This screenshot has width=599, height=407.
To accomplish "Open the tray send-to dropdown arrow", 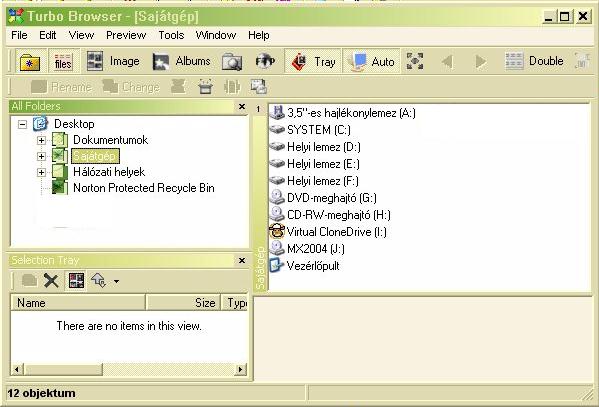I will 116,282.
